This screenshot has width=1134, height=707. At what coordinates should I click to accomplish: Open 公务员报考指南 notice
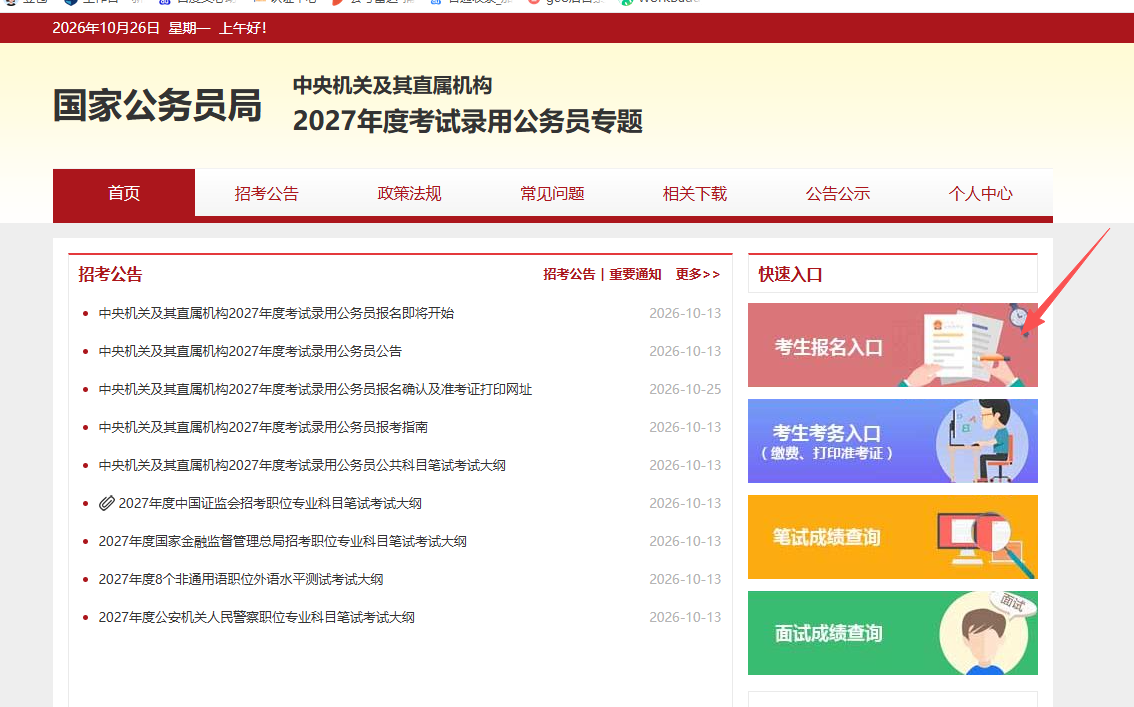tap(263, 427)
